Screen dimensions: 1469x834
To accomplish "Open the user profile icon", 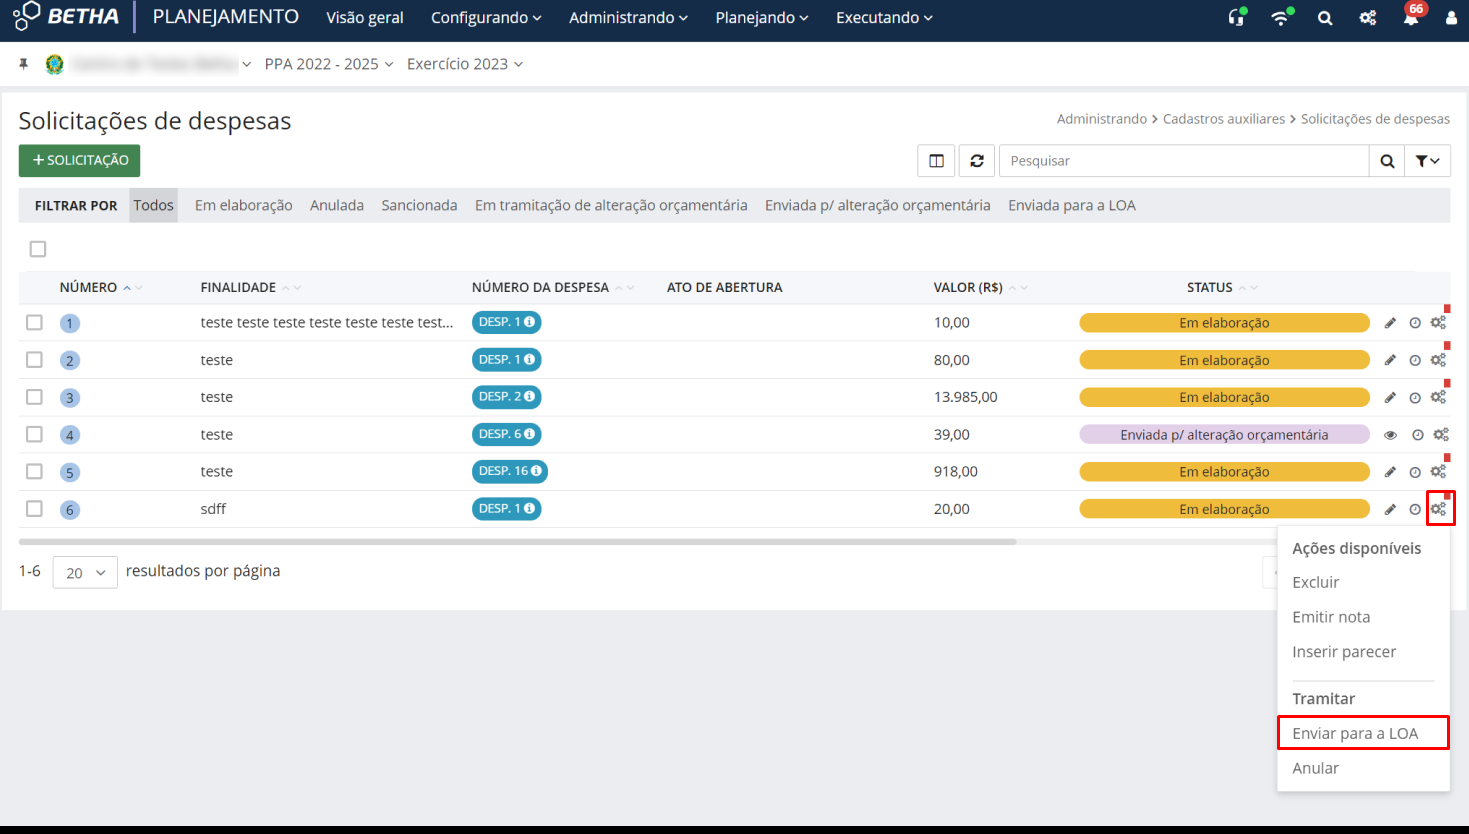I will click(1451, 18).
